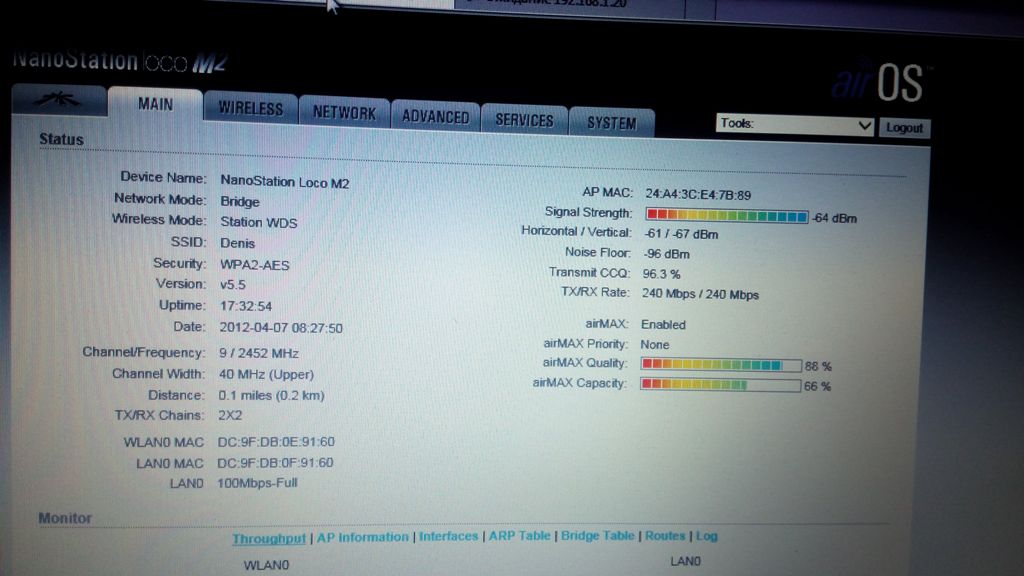Open the Ubiquiti logo tab
1024x576 pixels.
click(59, 100)
